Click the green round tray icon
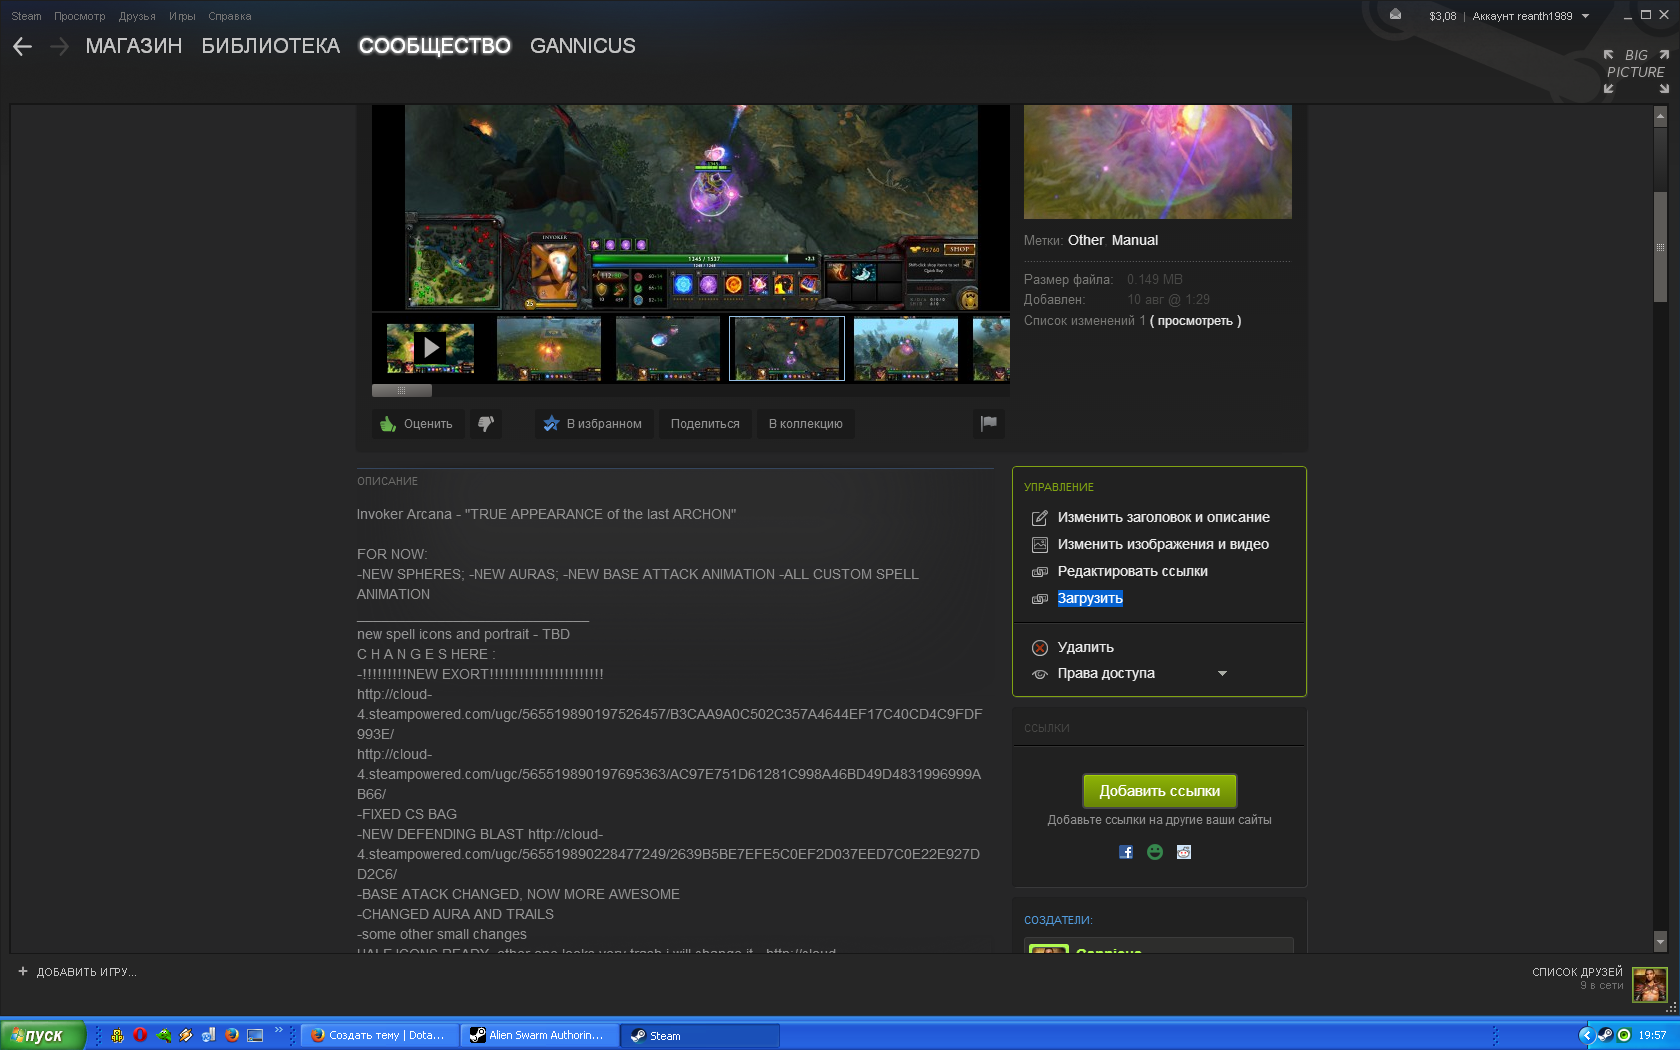This screenshot has width=1680, height=1050. tap(1624, 1035)
